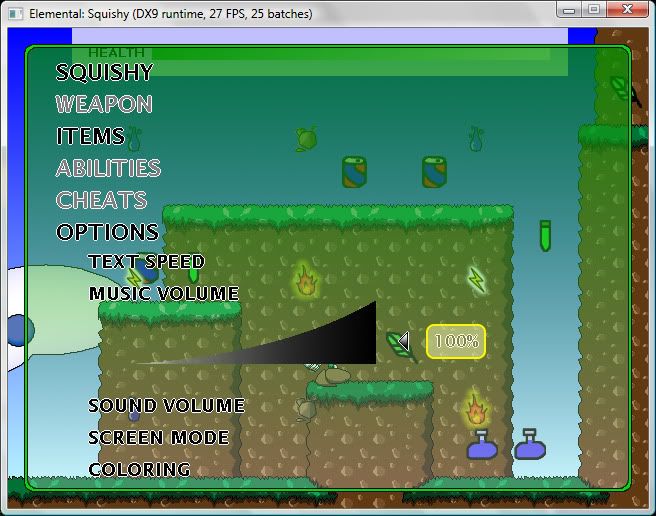Click the window's application icon in title bar

tap(16, 14)
